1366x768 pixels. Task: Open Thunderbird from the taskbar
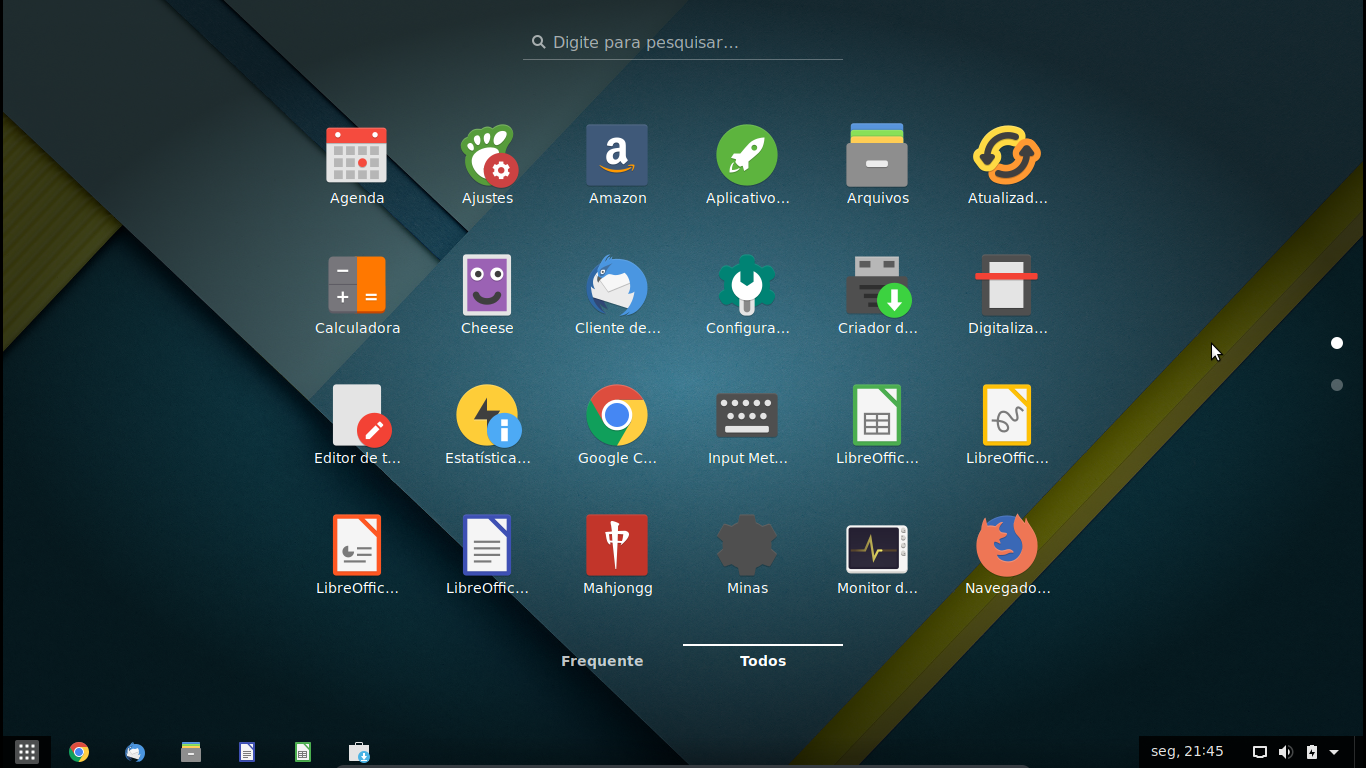135,751
